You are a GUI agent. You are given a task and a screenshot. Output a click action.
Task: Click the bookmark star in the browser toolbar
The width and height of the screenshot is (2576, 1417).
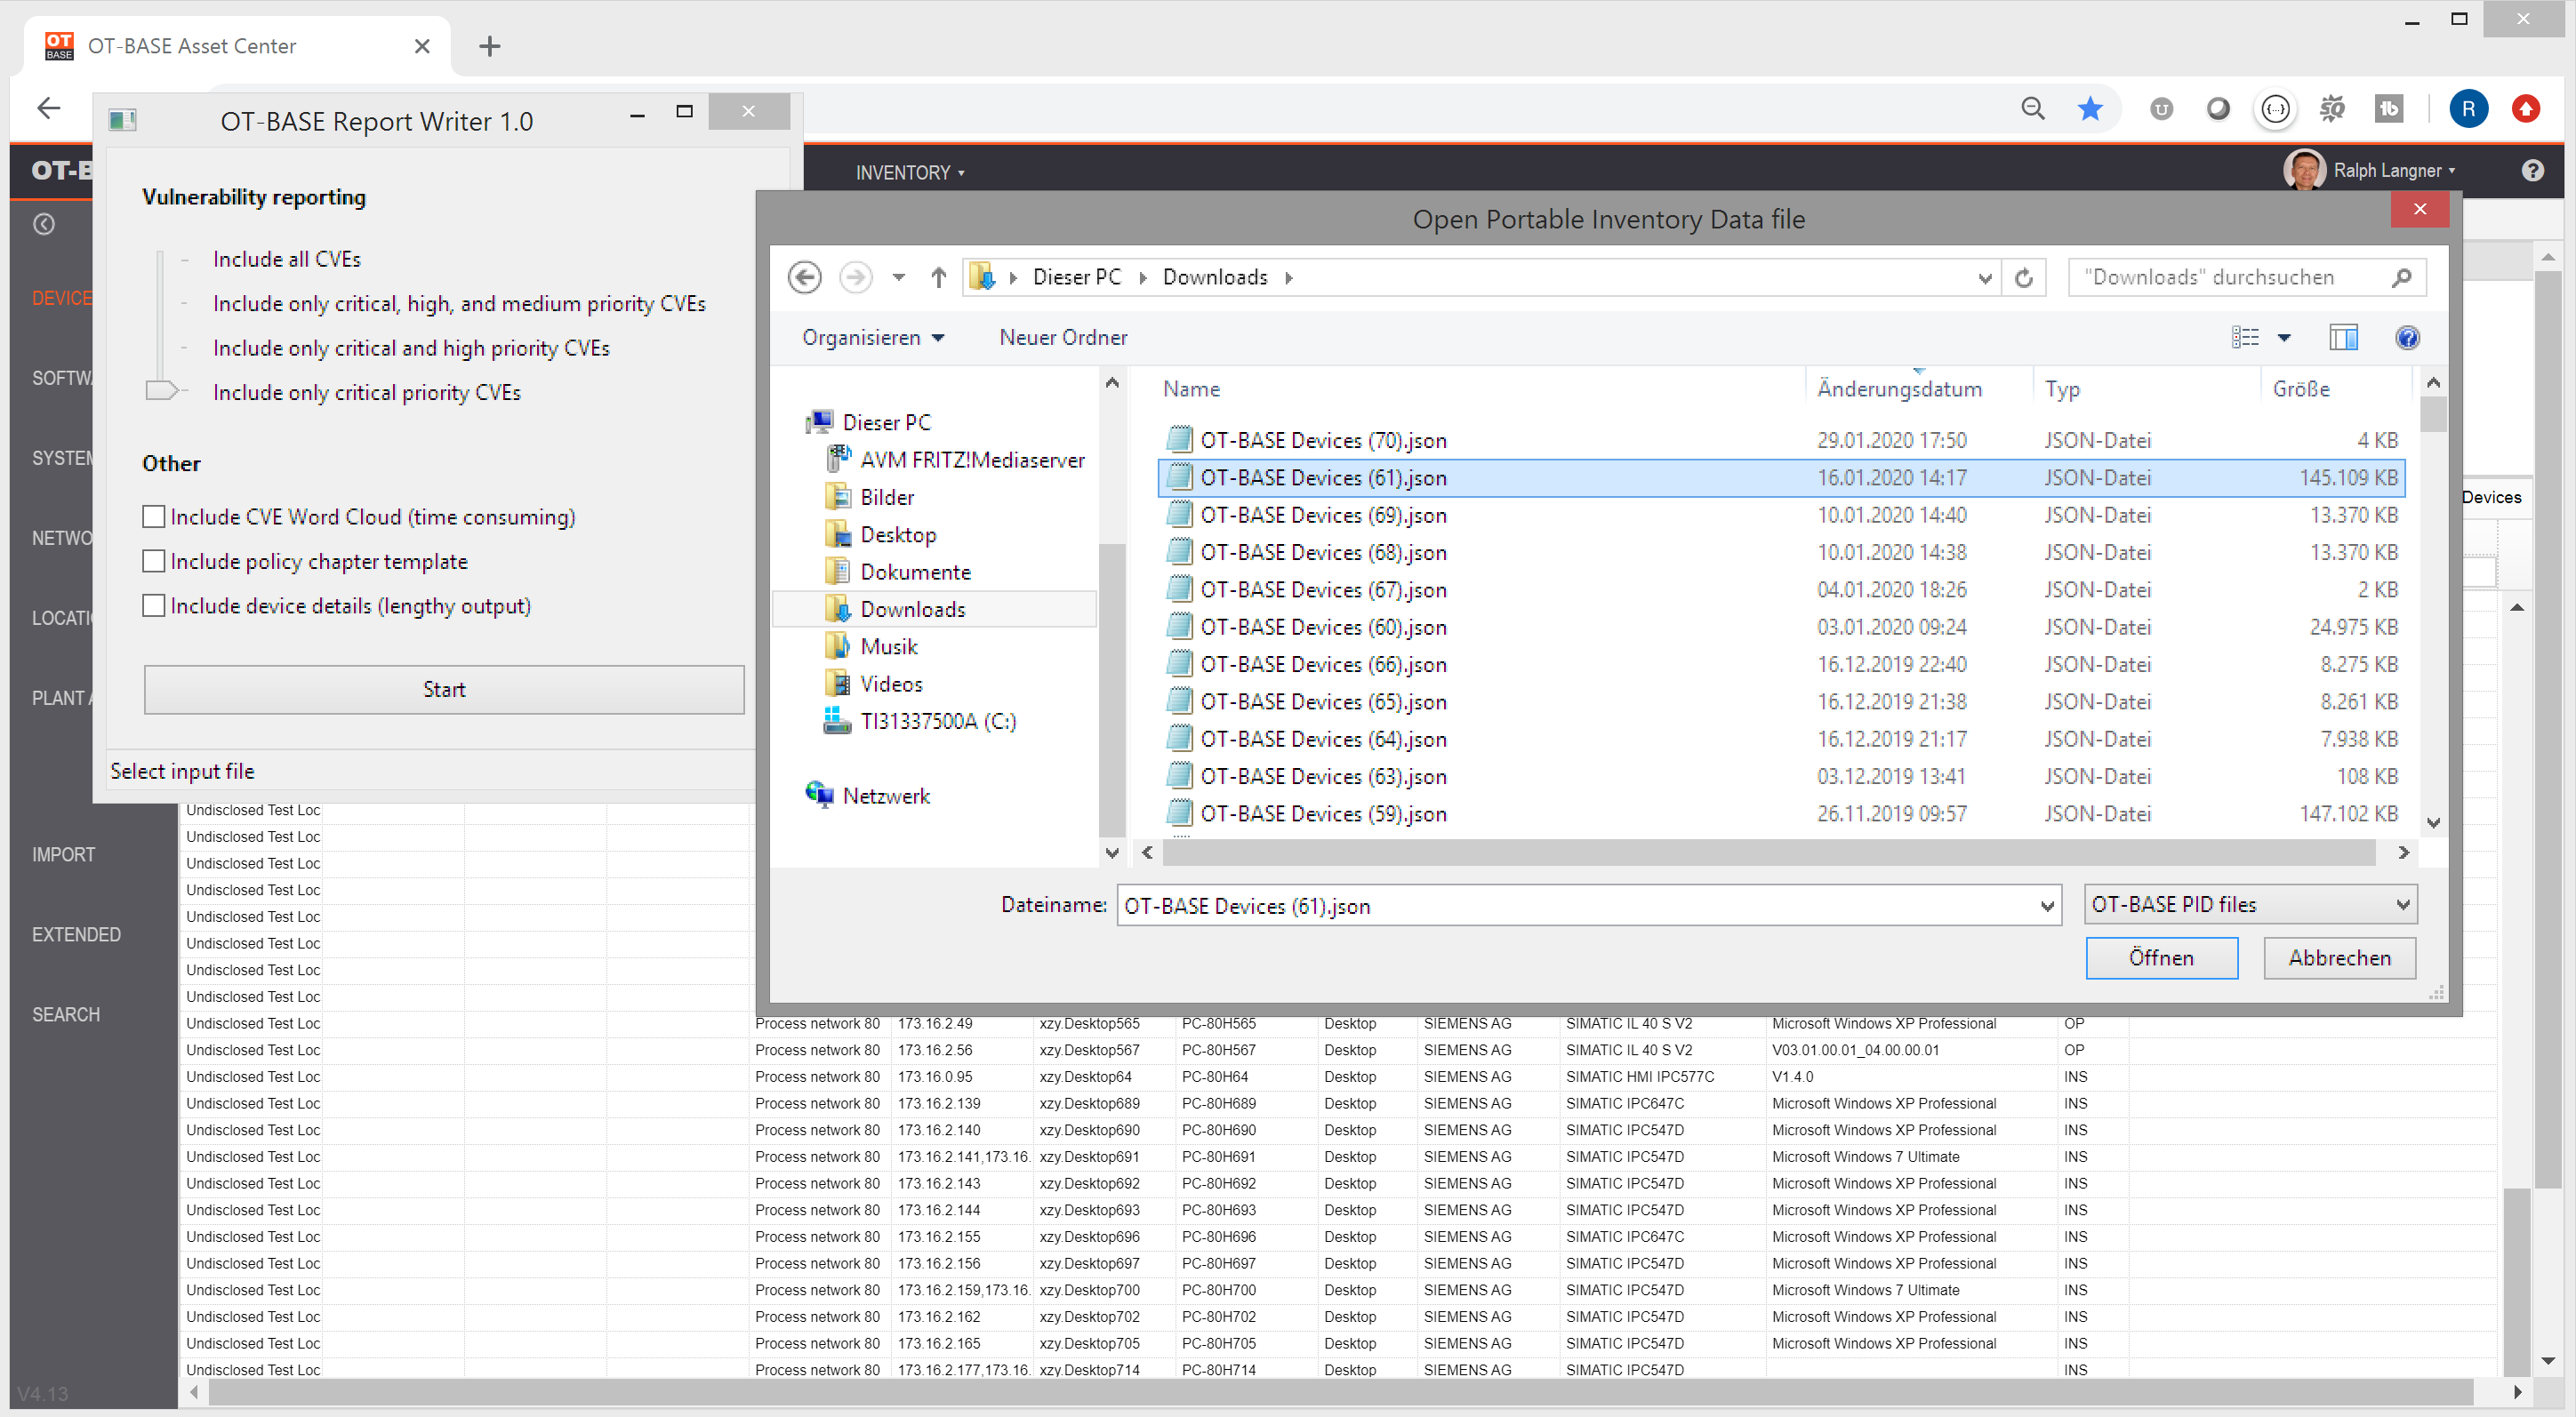coord(2090,108)
